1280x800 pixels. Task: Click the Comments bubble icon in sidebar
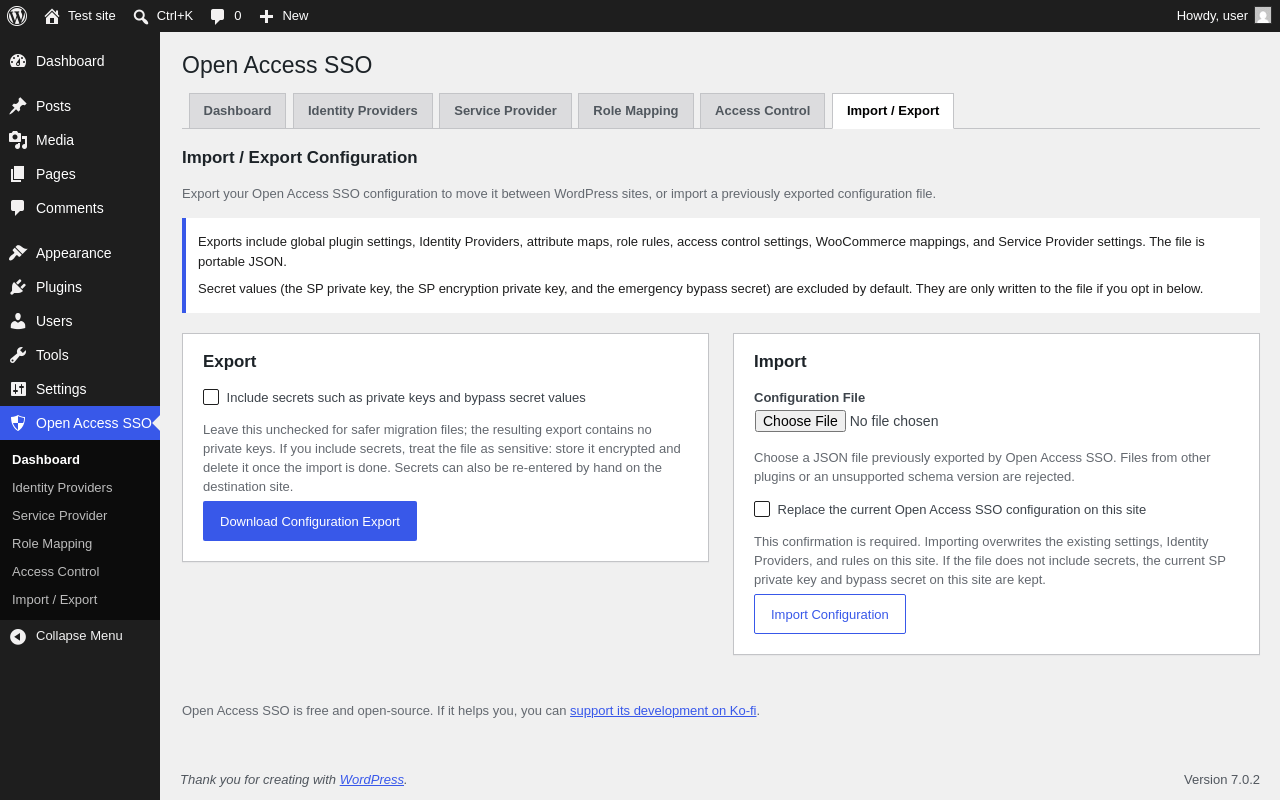(x=18, y=208)
